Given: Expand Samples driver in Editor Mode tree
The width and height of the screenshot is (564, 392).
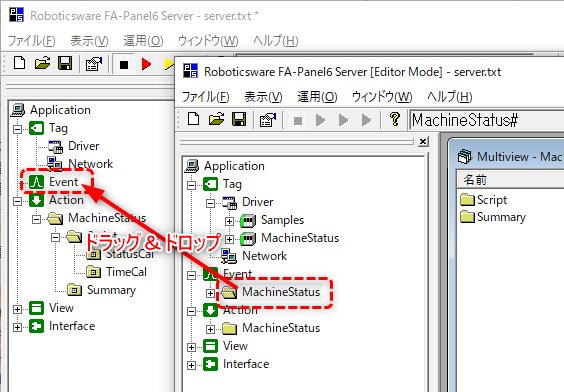Looking at the screenshot, I should pos(229,221).
